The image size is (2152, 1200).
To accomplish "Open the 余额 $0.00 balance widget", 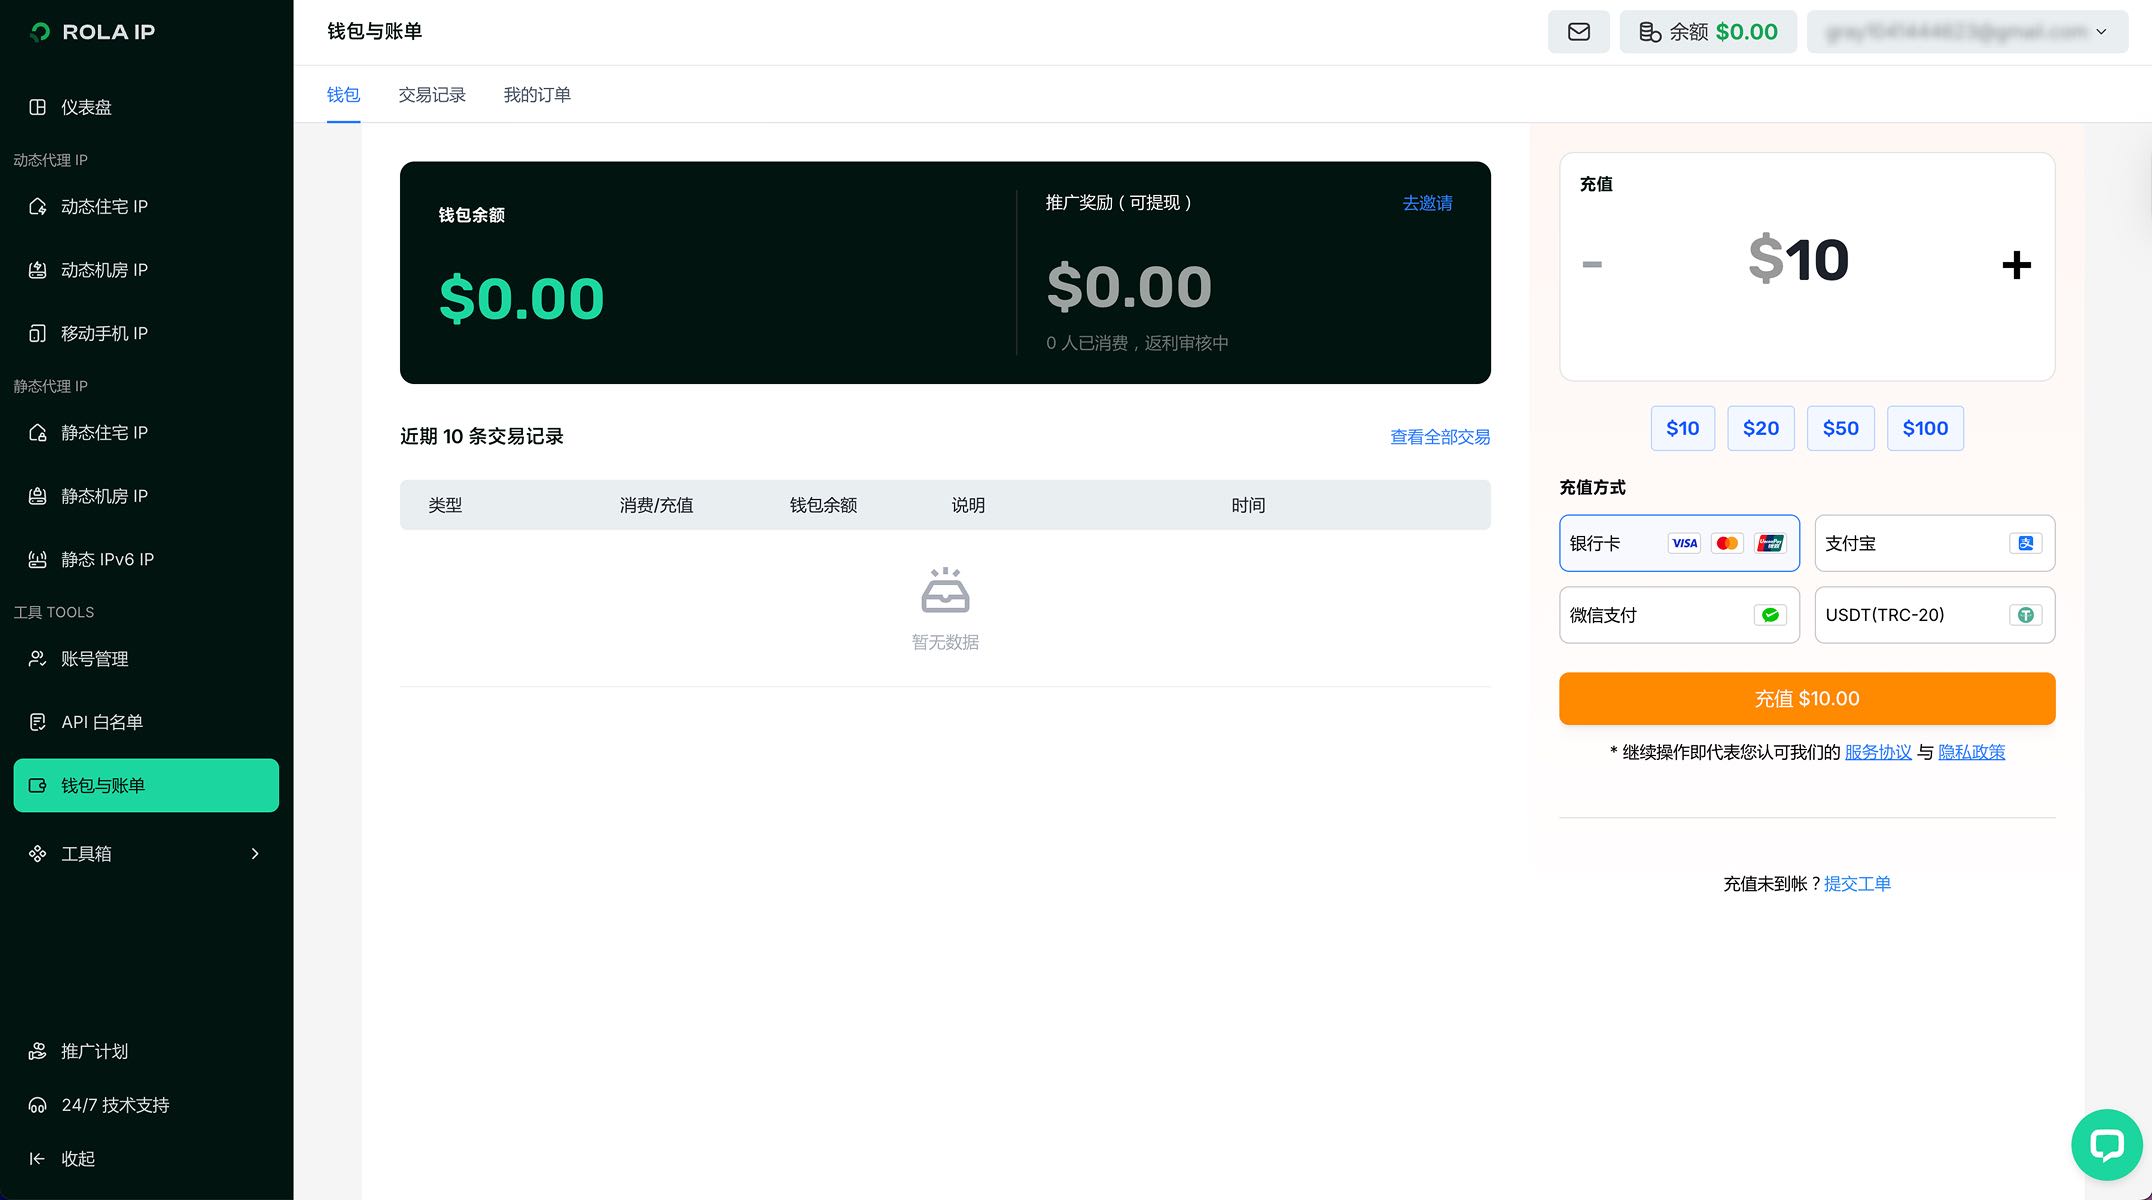I will (x=1707, y=32).
